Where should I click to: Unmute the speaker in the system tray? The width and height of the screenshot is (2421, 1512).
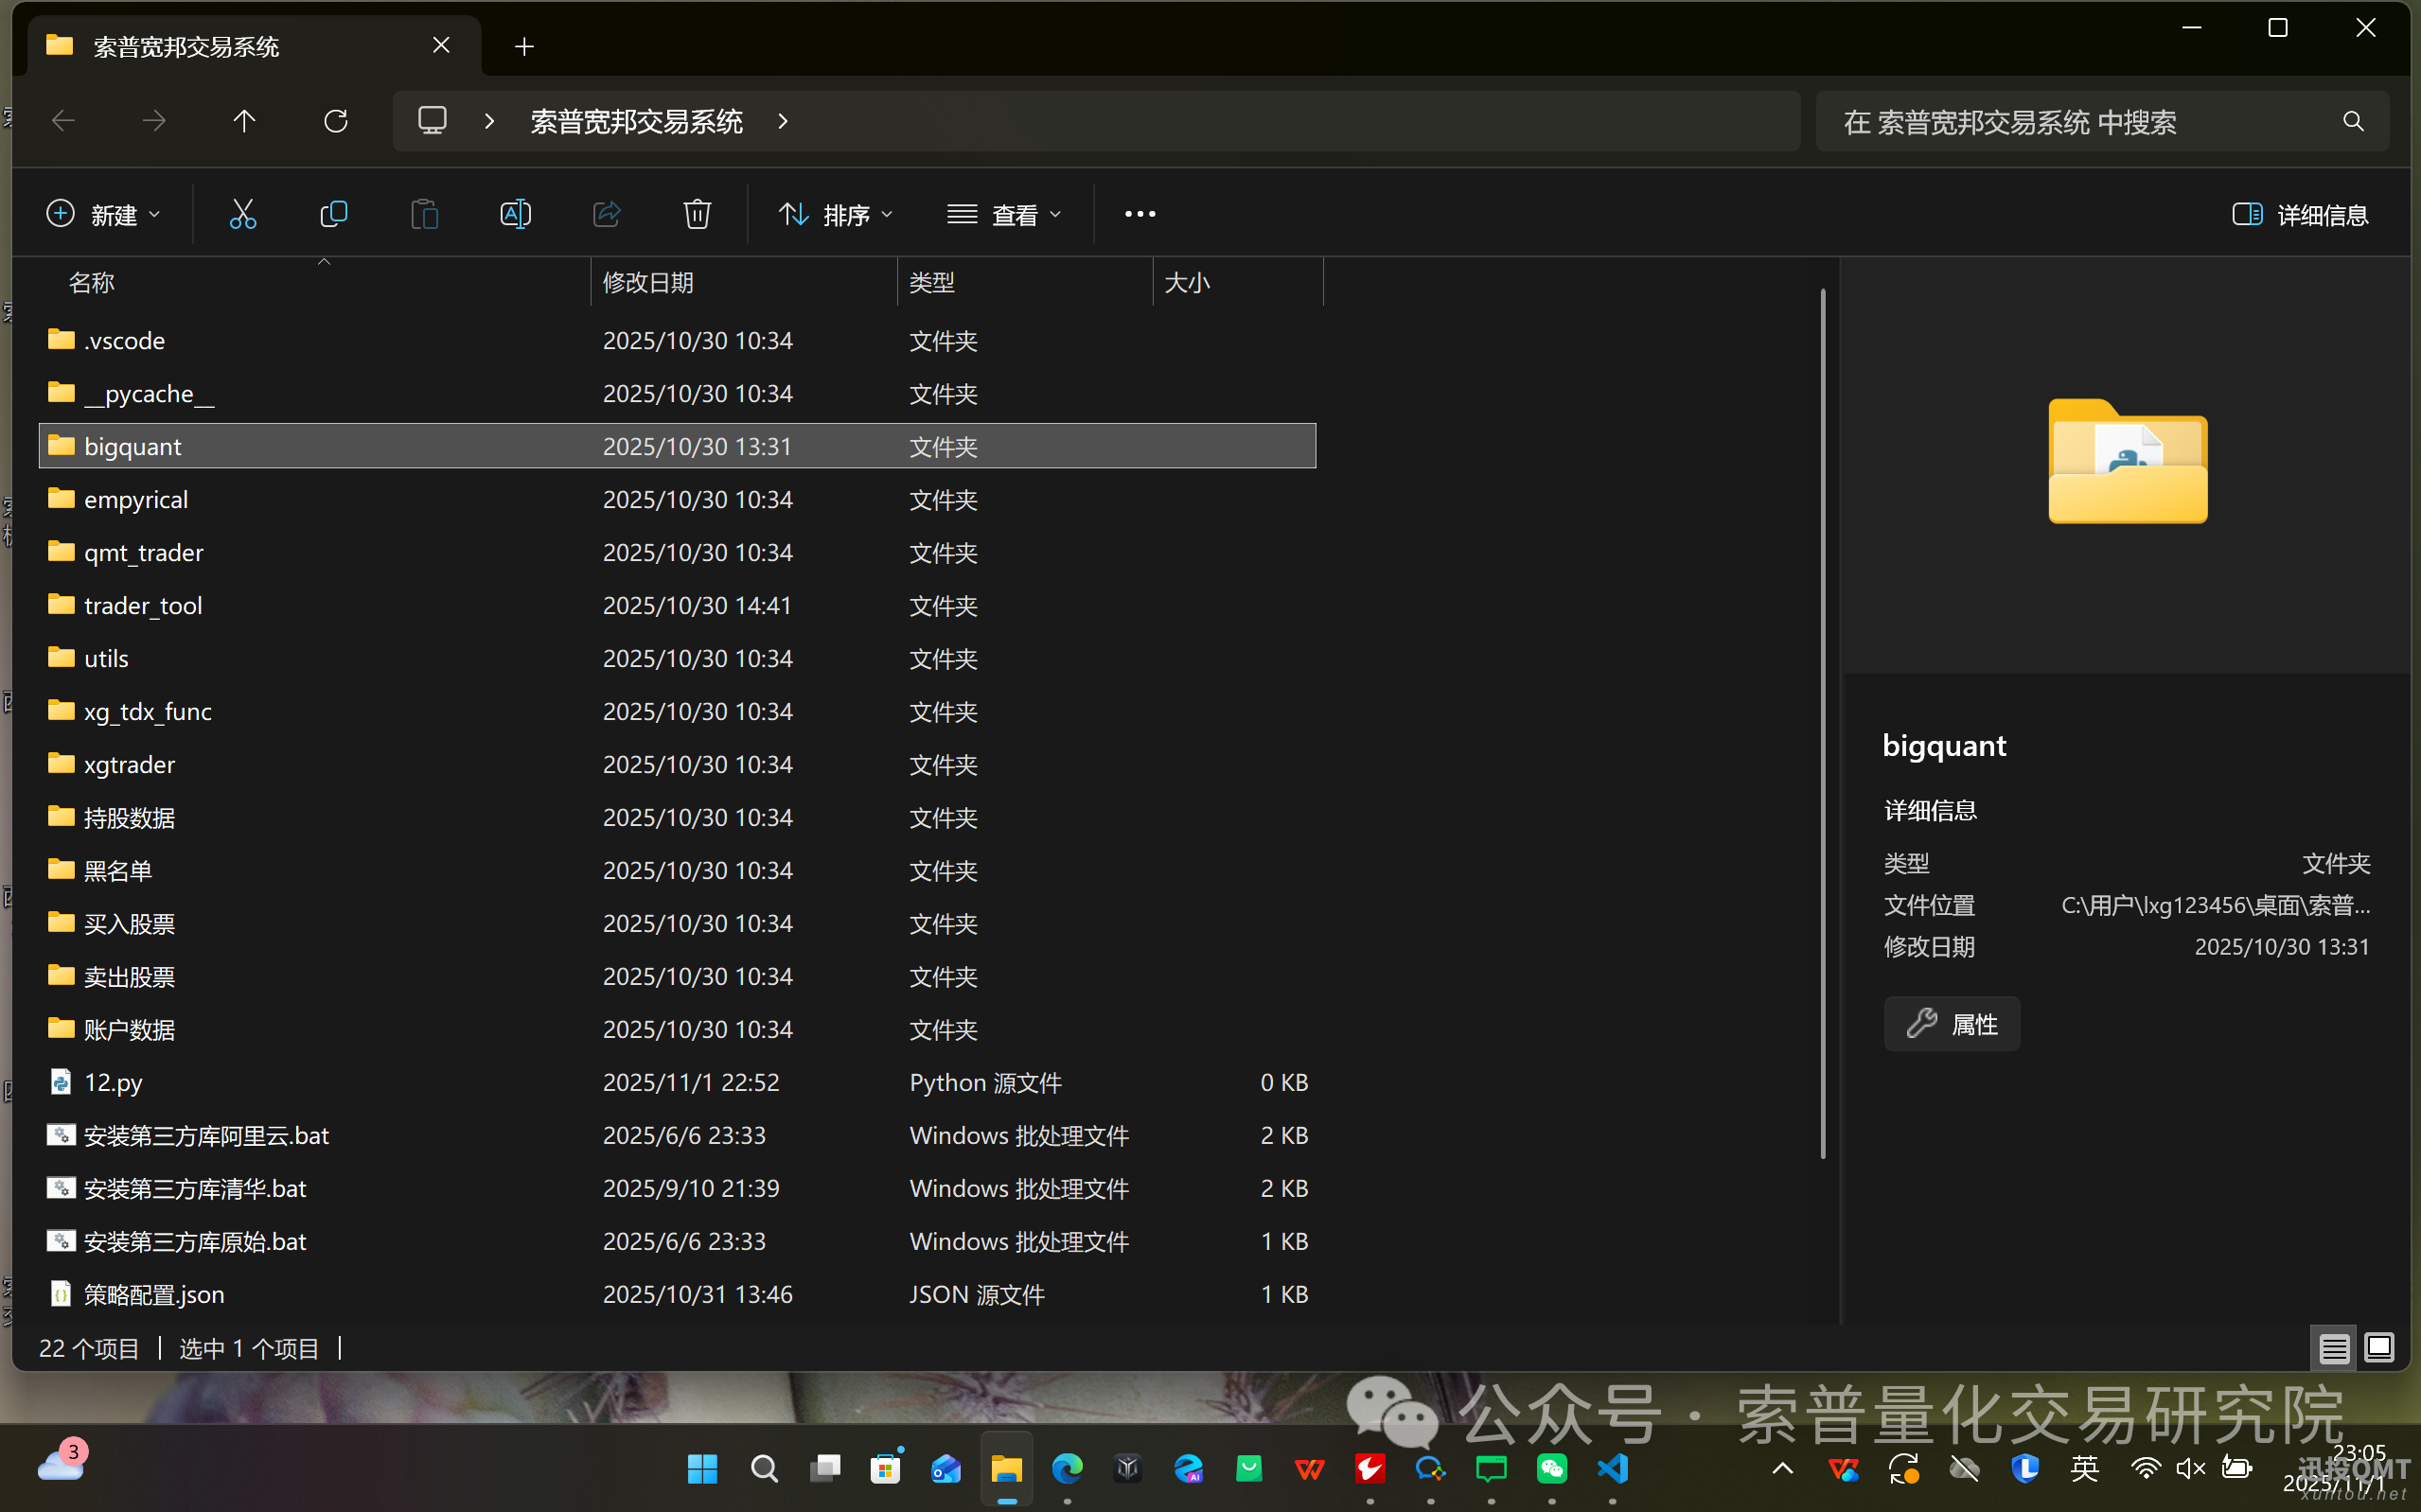pyautogui.click(x=2190, y=1468)
